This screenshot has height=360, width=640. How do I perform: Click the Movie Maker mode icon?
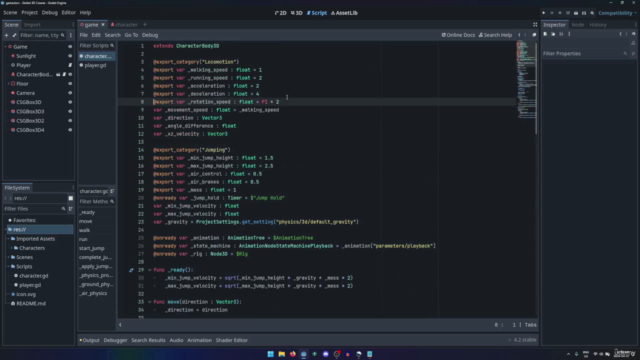point(592,13)
